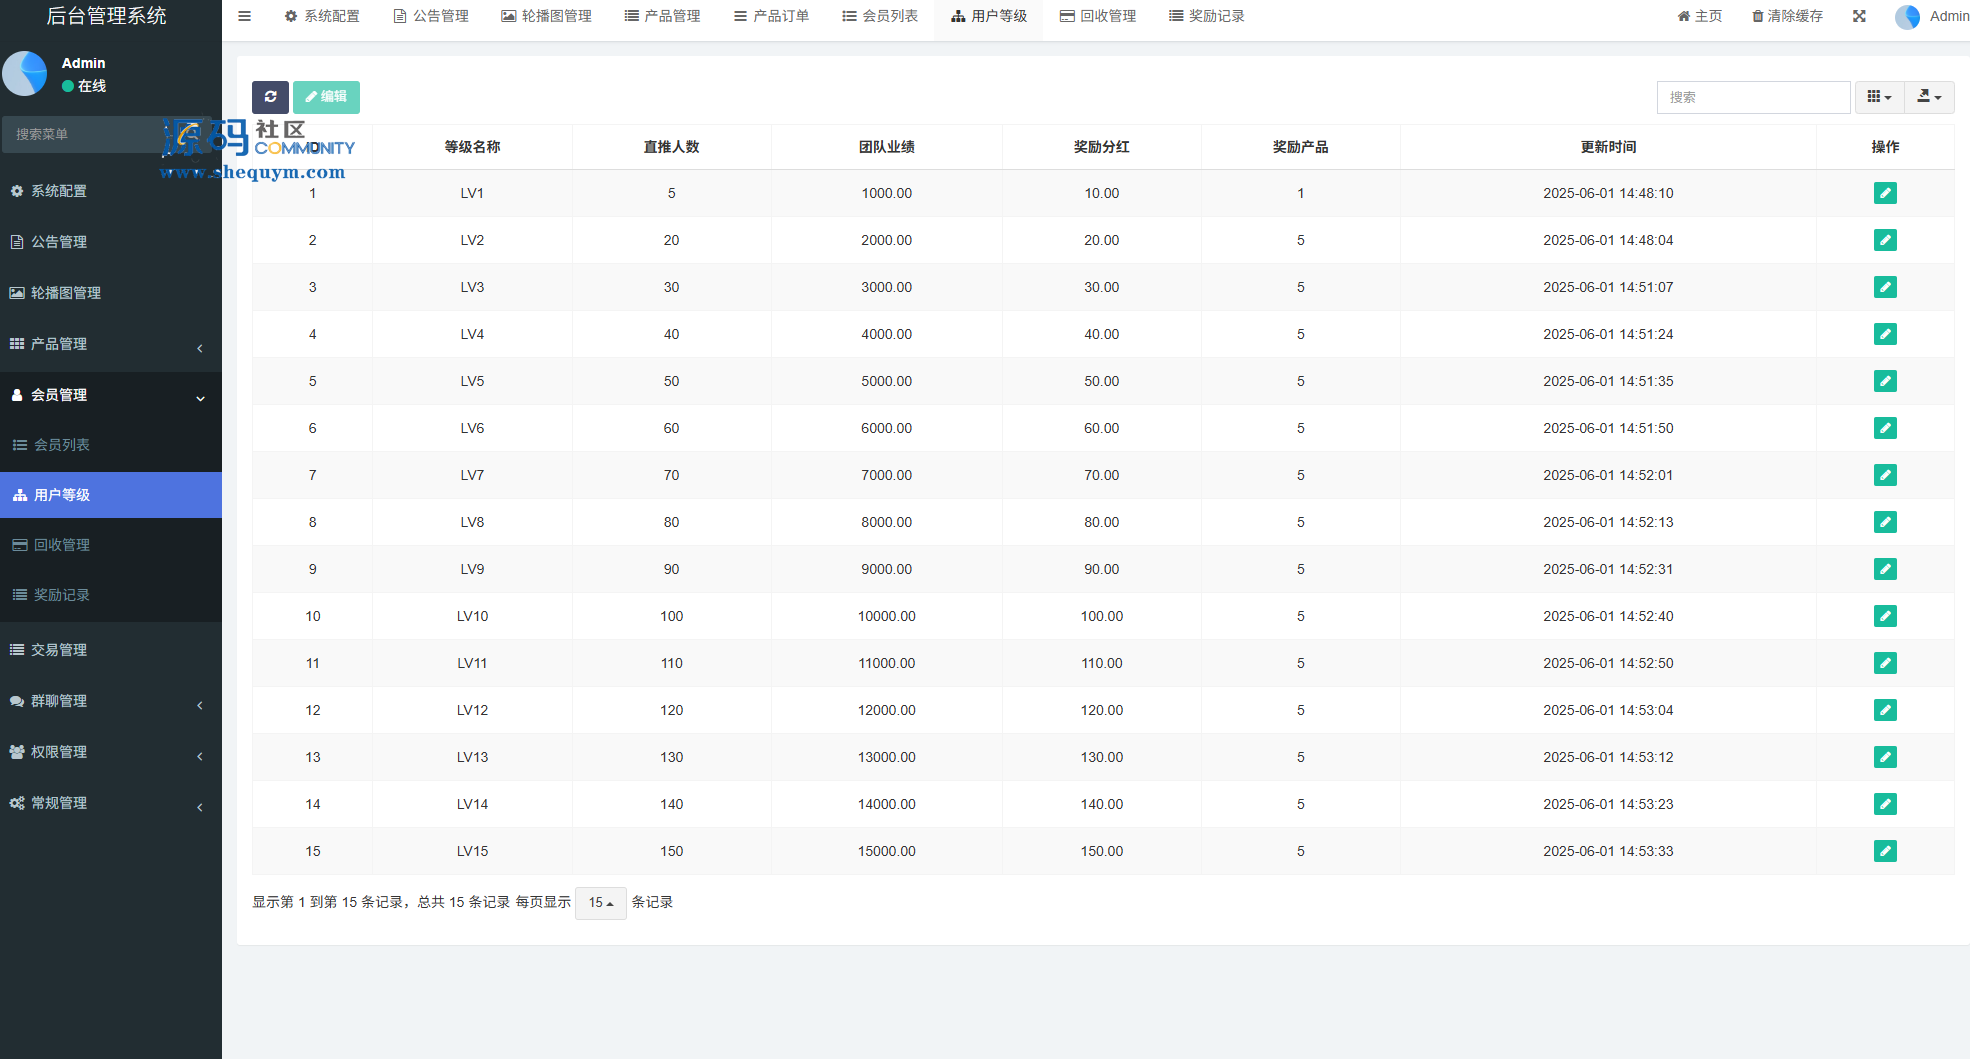Click the Admin avatar in top right

click(1907, 17)
